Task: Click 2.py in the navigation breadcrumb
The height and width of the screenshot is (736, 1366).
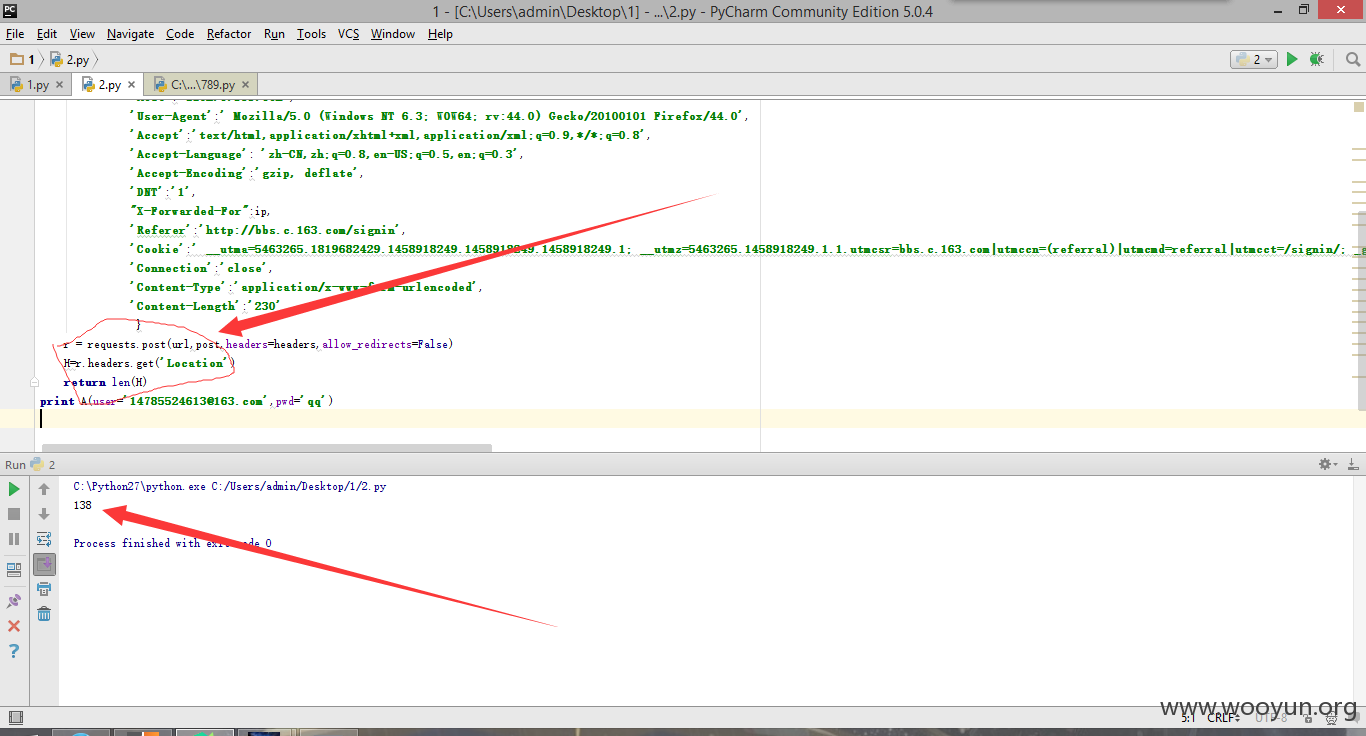Action: coord(70,60)
